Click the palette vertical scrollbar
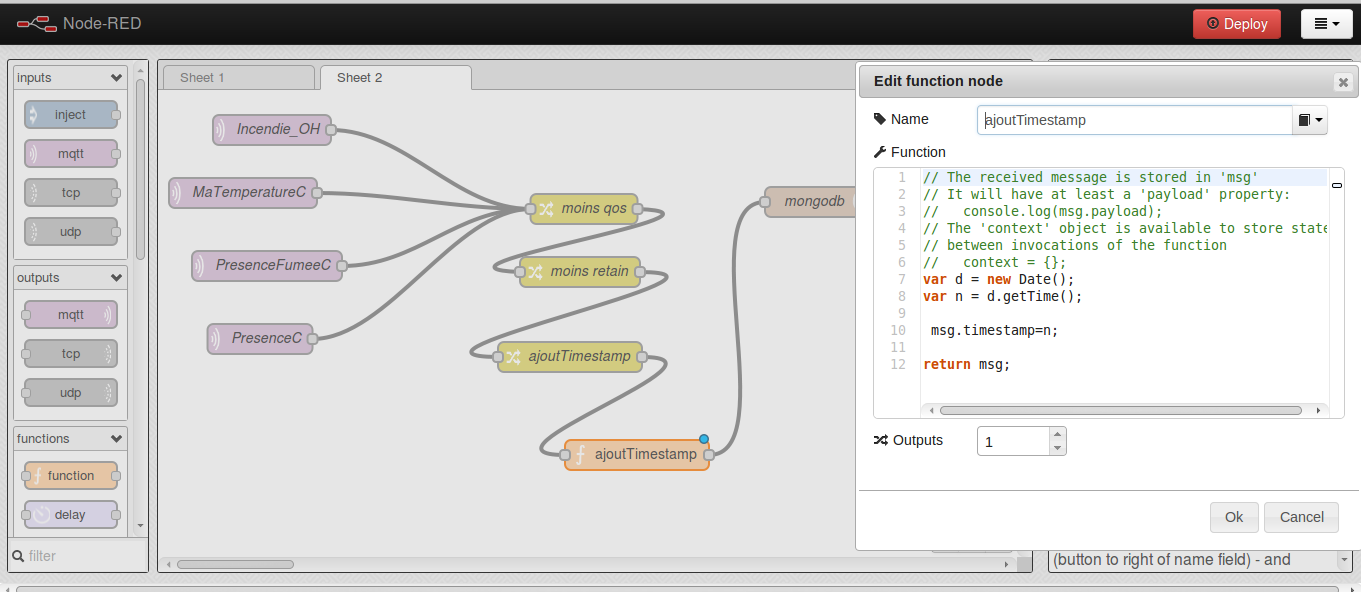1361x592 pixels. [x=140, y=169]
